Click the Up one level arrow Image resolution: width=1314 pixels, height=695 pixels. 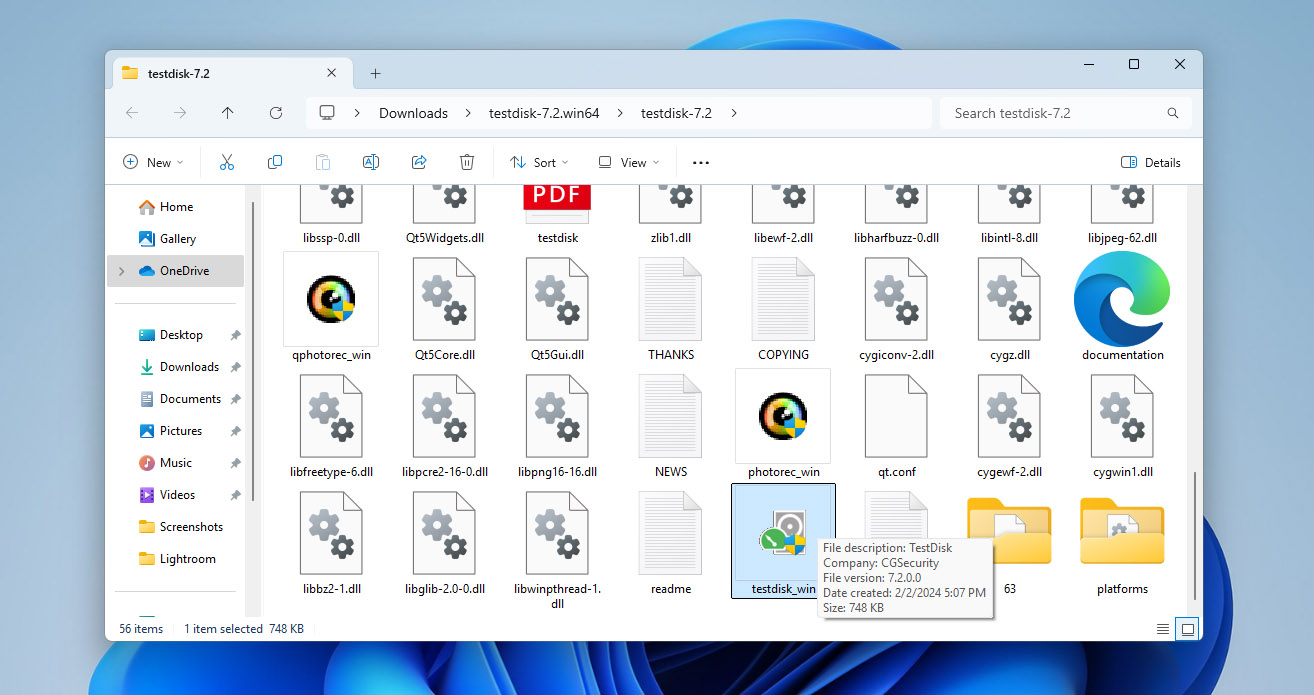click(227, 113)
